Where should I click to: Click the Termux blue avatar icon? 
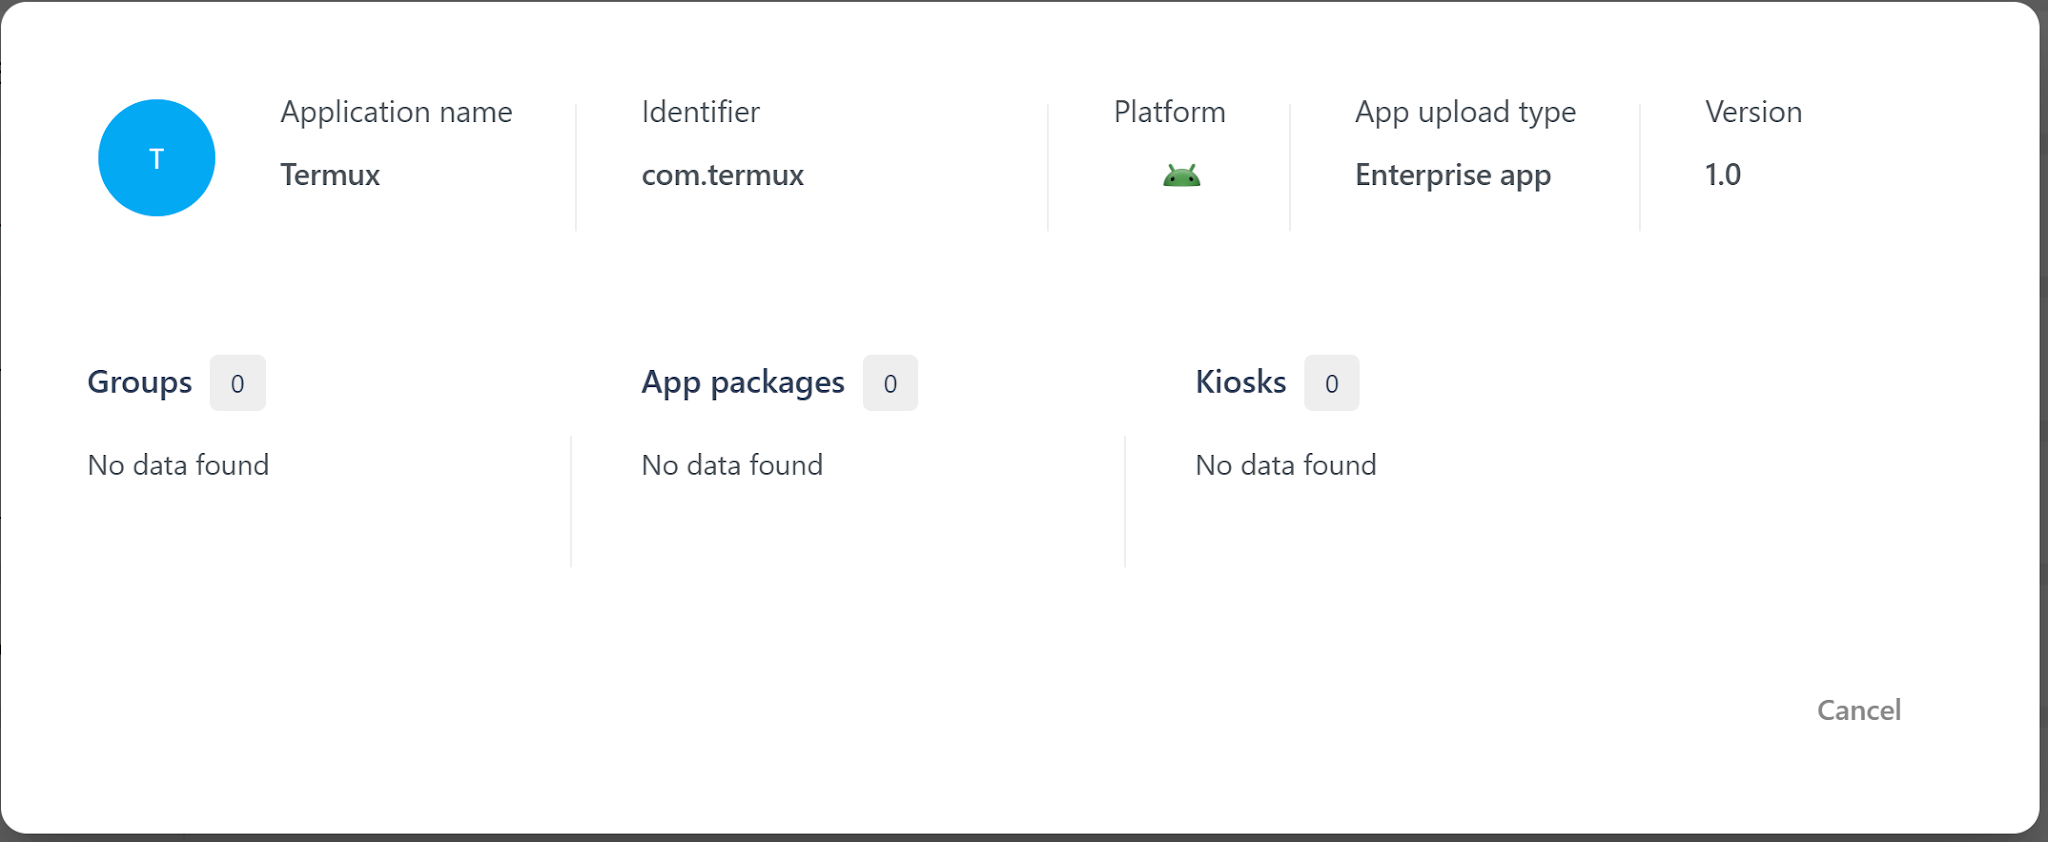click(x=156, y=158)
